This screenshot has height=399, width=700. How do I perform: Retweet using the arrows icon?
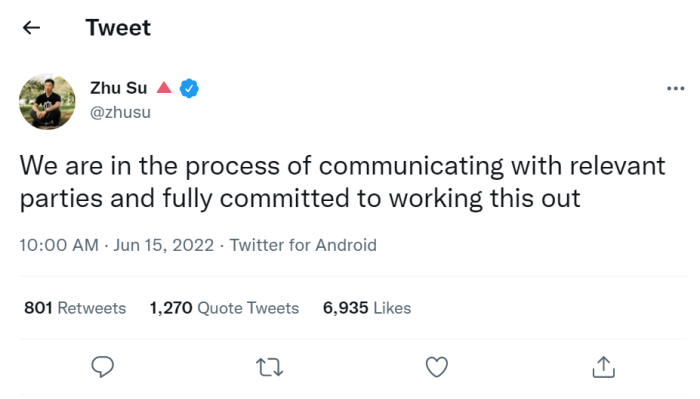270,367
